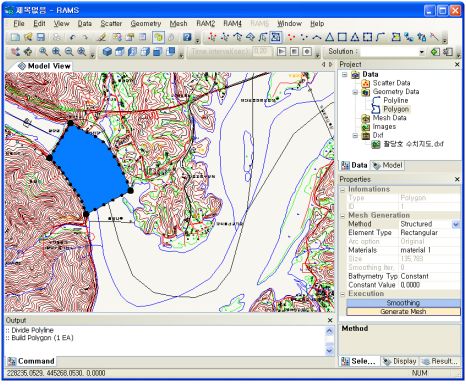This screenshot has height=386, width=466.
Task: Click the Generate Mesh button
Action: pyautogui.click(x=403, y=312)
